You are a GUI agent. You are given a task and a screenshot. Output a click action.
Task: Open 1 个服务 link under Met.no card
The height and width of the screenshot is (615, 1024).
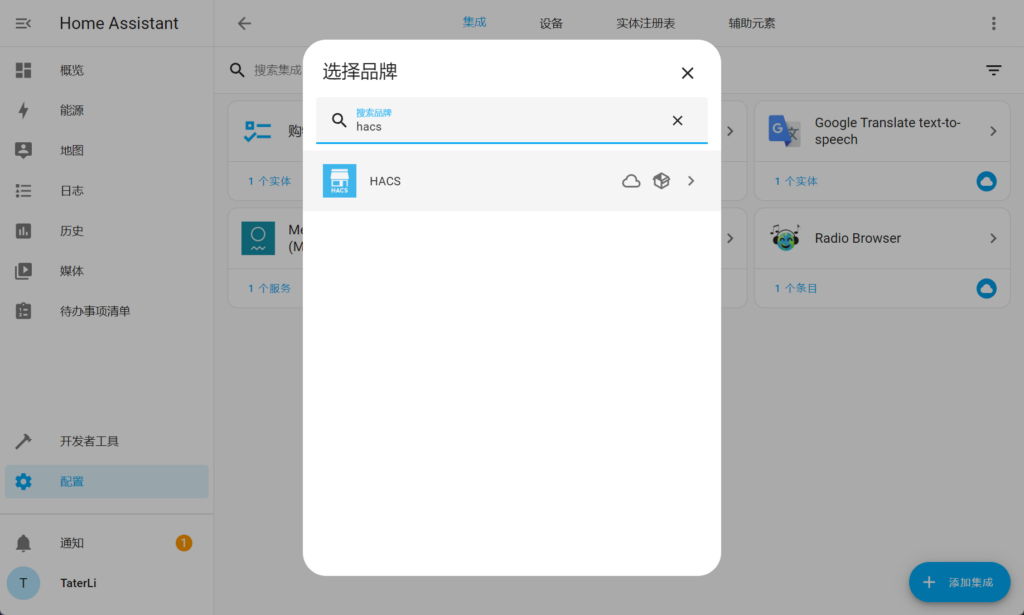269,288
